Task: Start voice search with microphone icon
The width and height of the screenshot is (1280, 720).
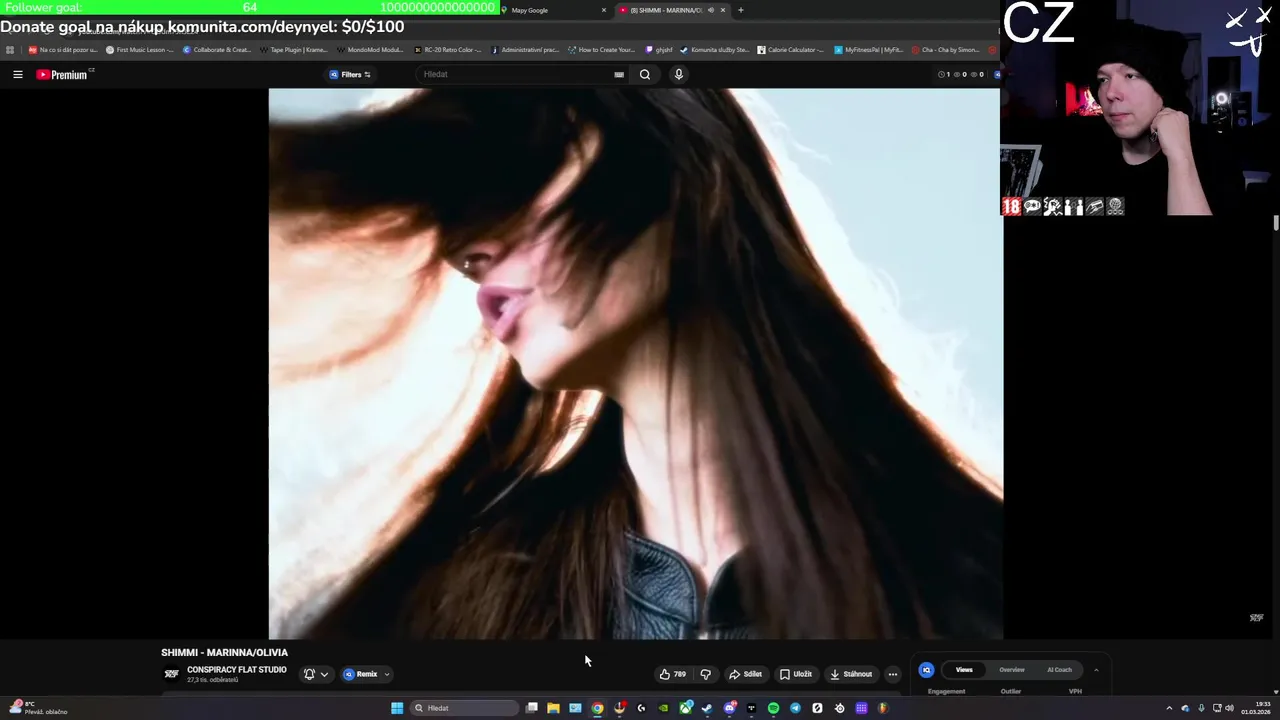Action: [679, 74]
